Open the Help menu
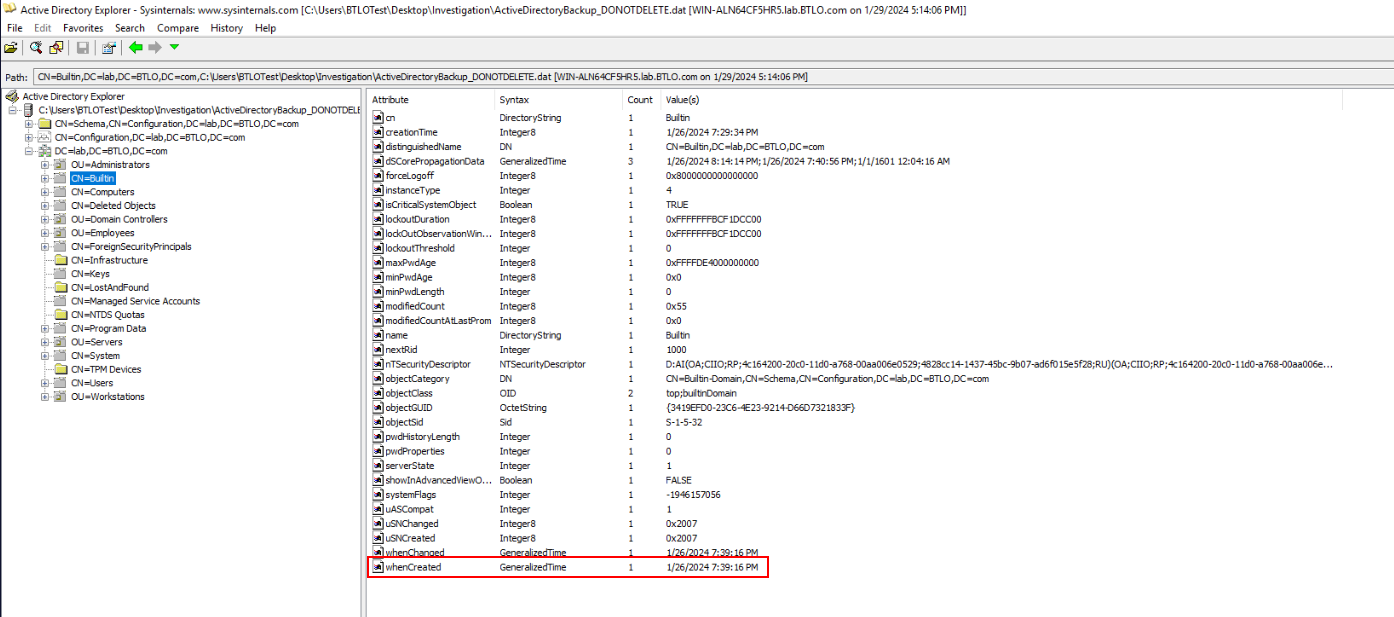 click(x=265, y=28)
